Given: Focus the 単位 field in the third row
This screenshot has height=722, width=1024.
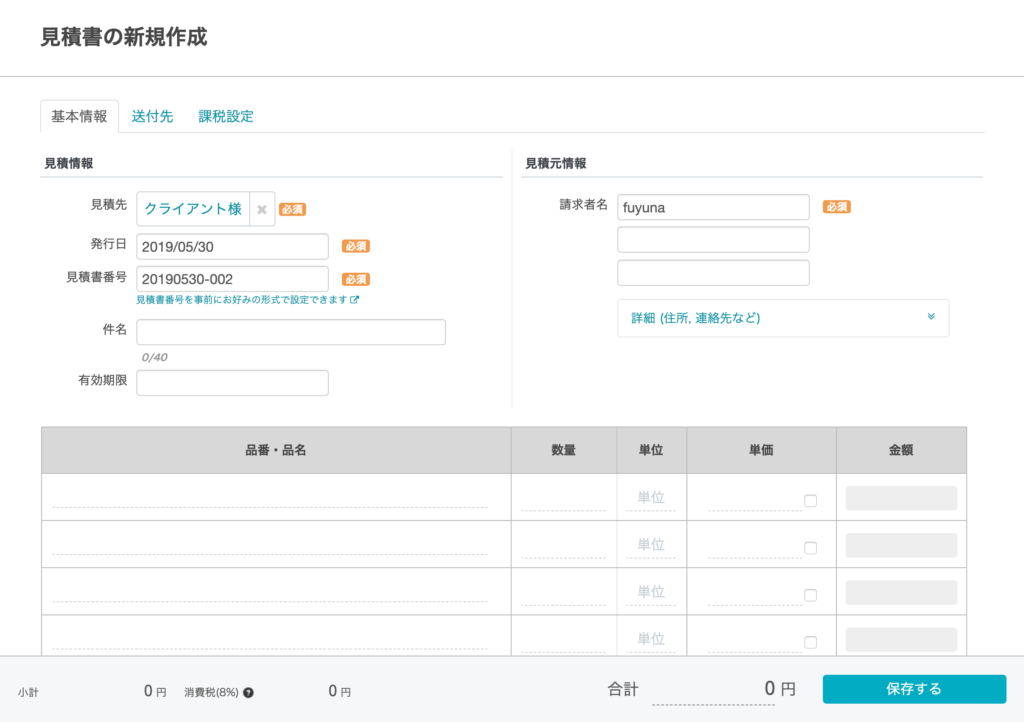Looking at the screenshot, I should [x=651, y=591].
